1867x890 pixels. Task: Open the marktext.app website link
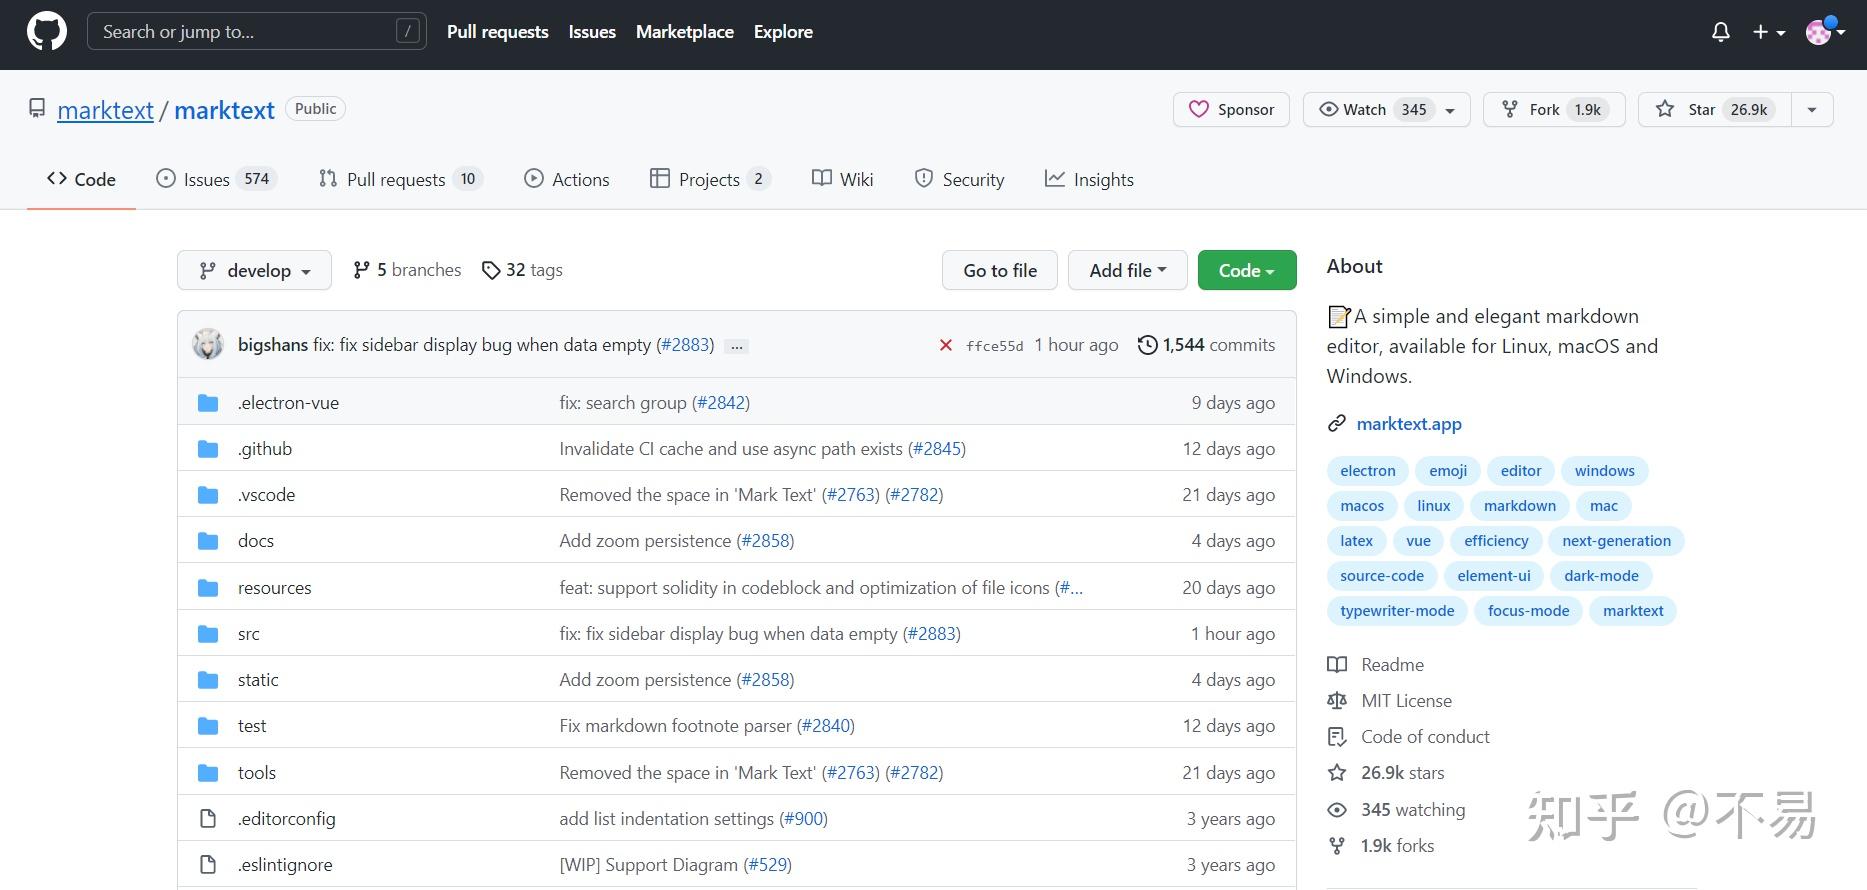click(x=1408, y=424)
